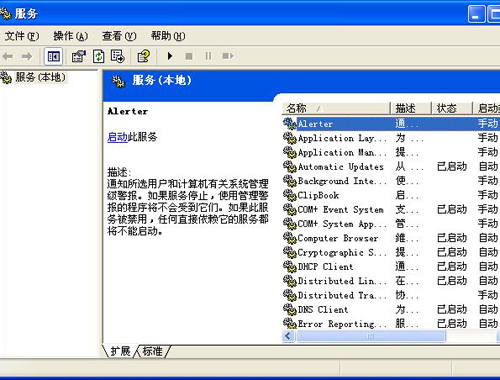Click the gear icon for Distributed Lin...
Image resolution: width=500 pixels, height=380 pixels.
click(x=290, y=281)
